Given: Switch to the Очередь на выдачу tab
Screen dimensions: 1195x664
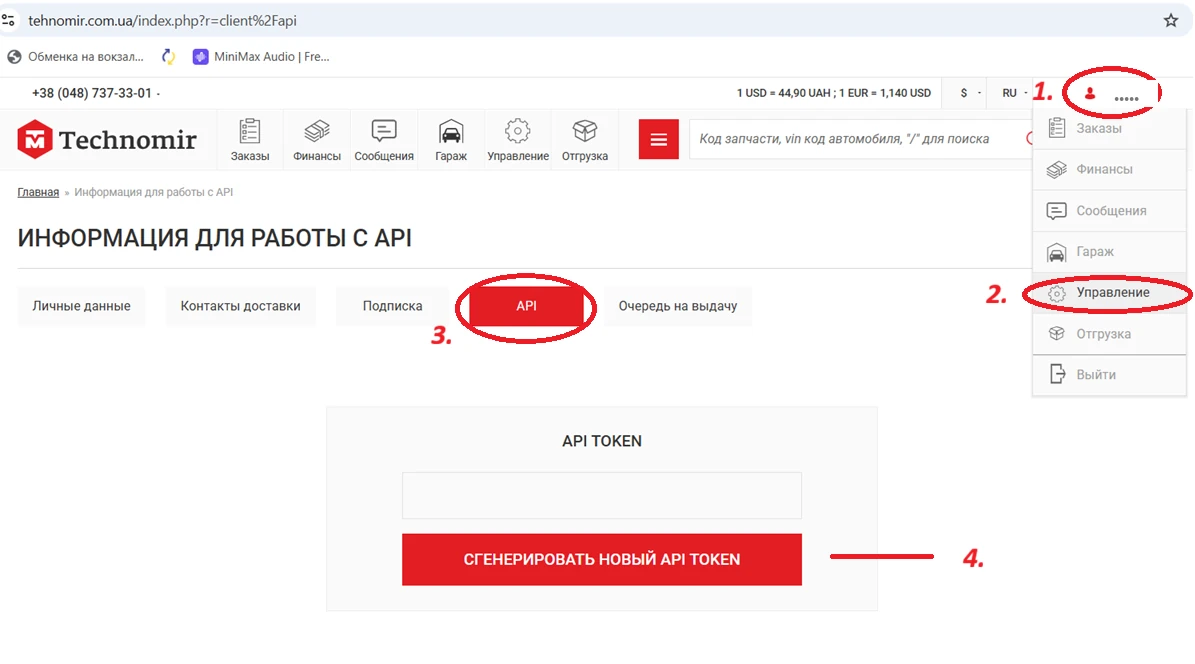Looking at the screenshot, I should pyautogui.click(x=678, y=306).
